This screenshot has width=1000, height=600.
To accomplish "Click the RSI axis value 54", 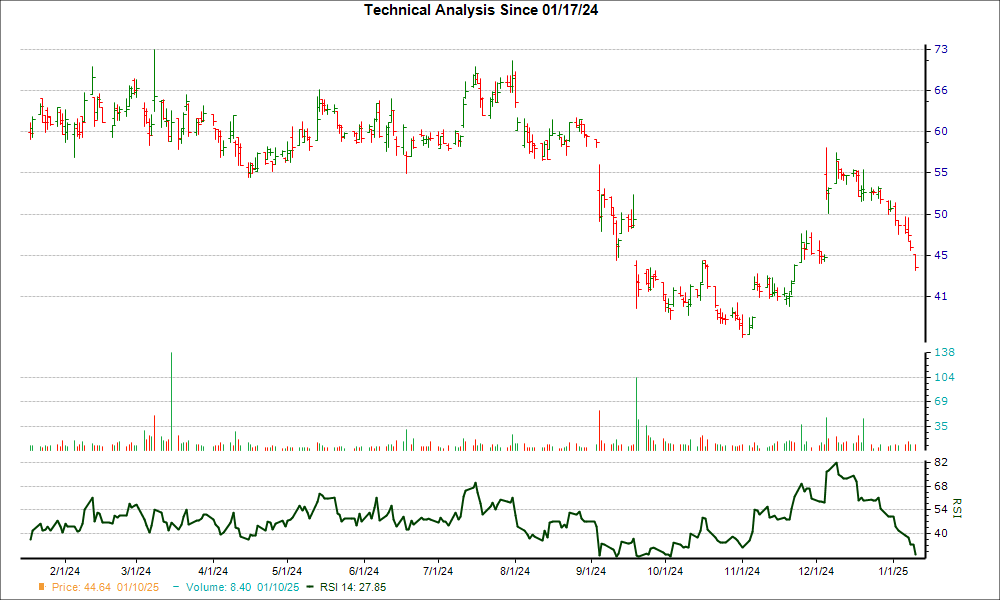I will [941, 509].
